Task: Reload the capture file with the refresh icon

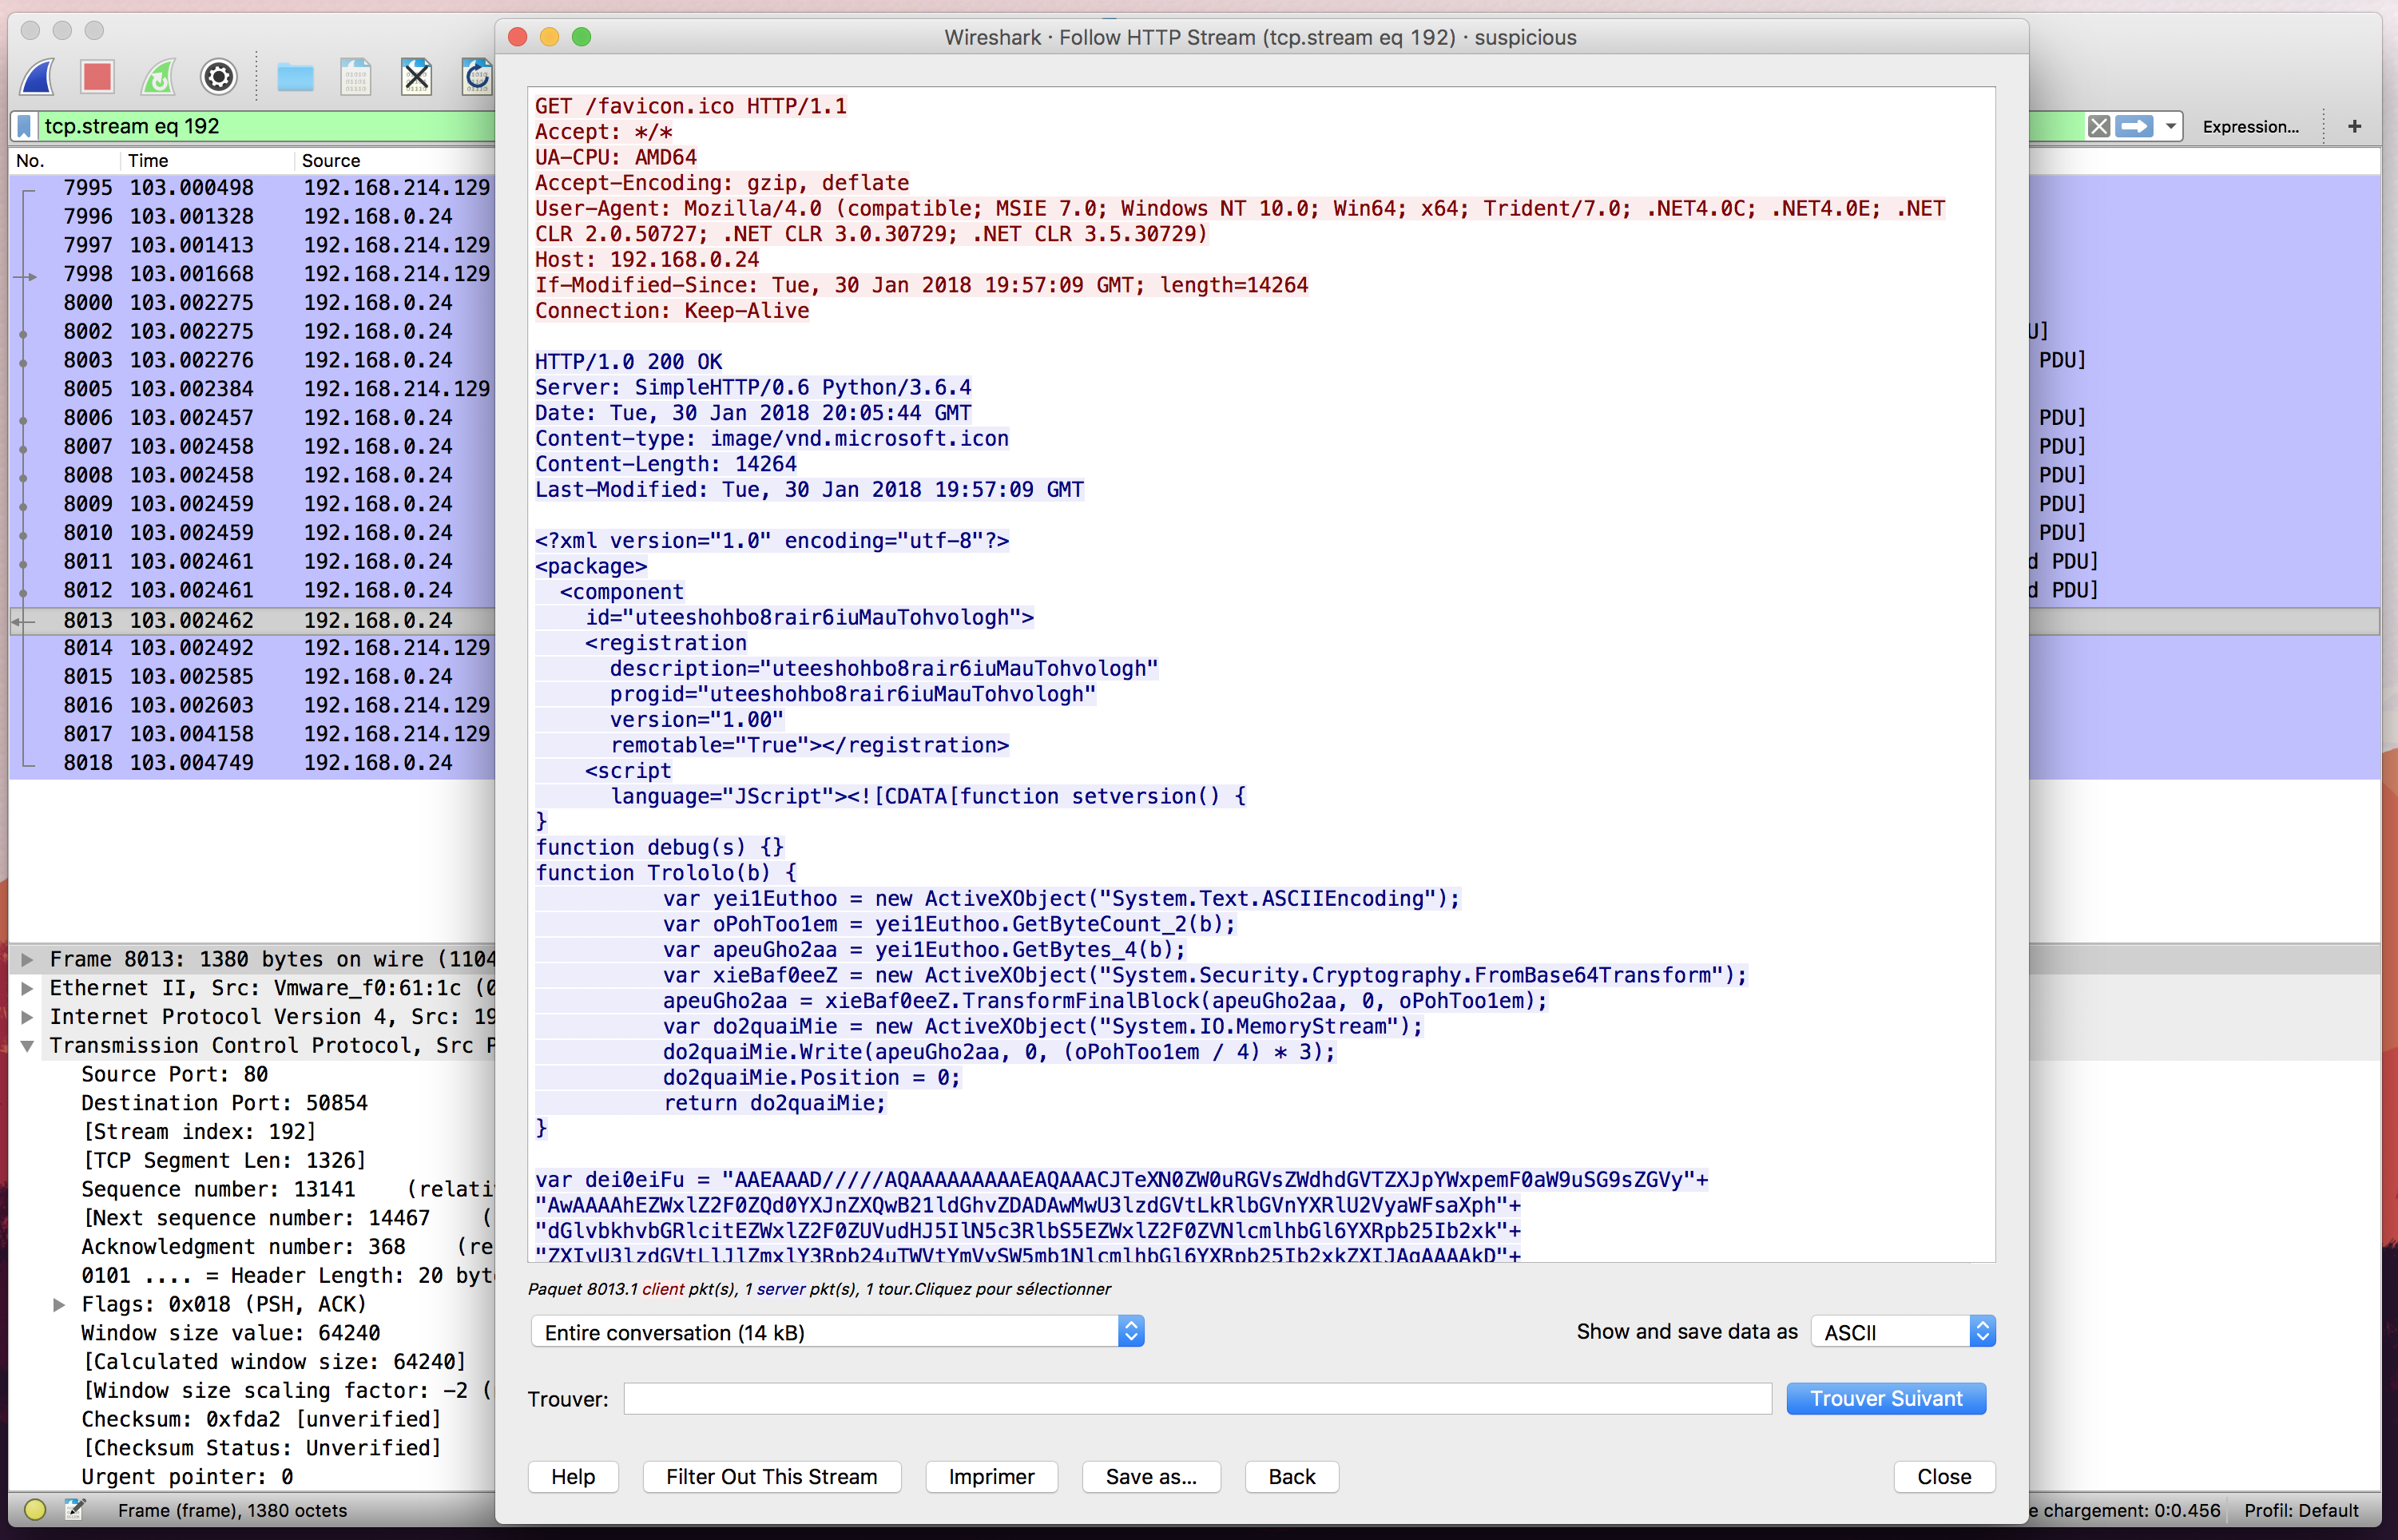Action: click(477, 76)
